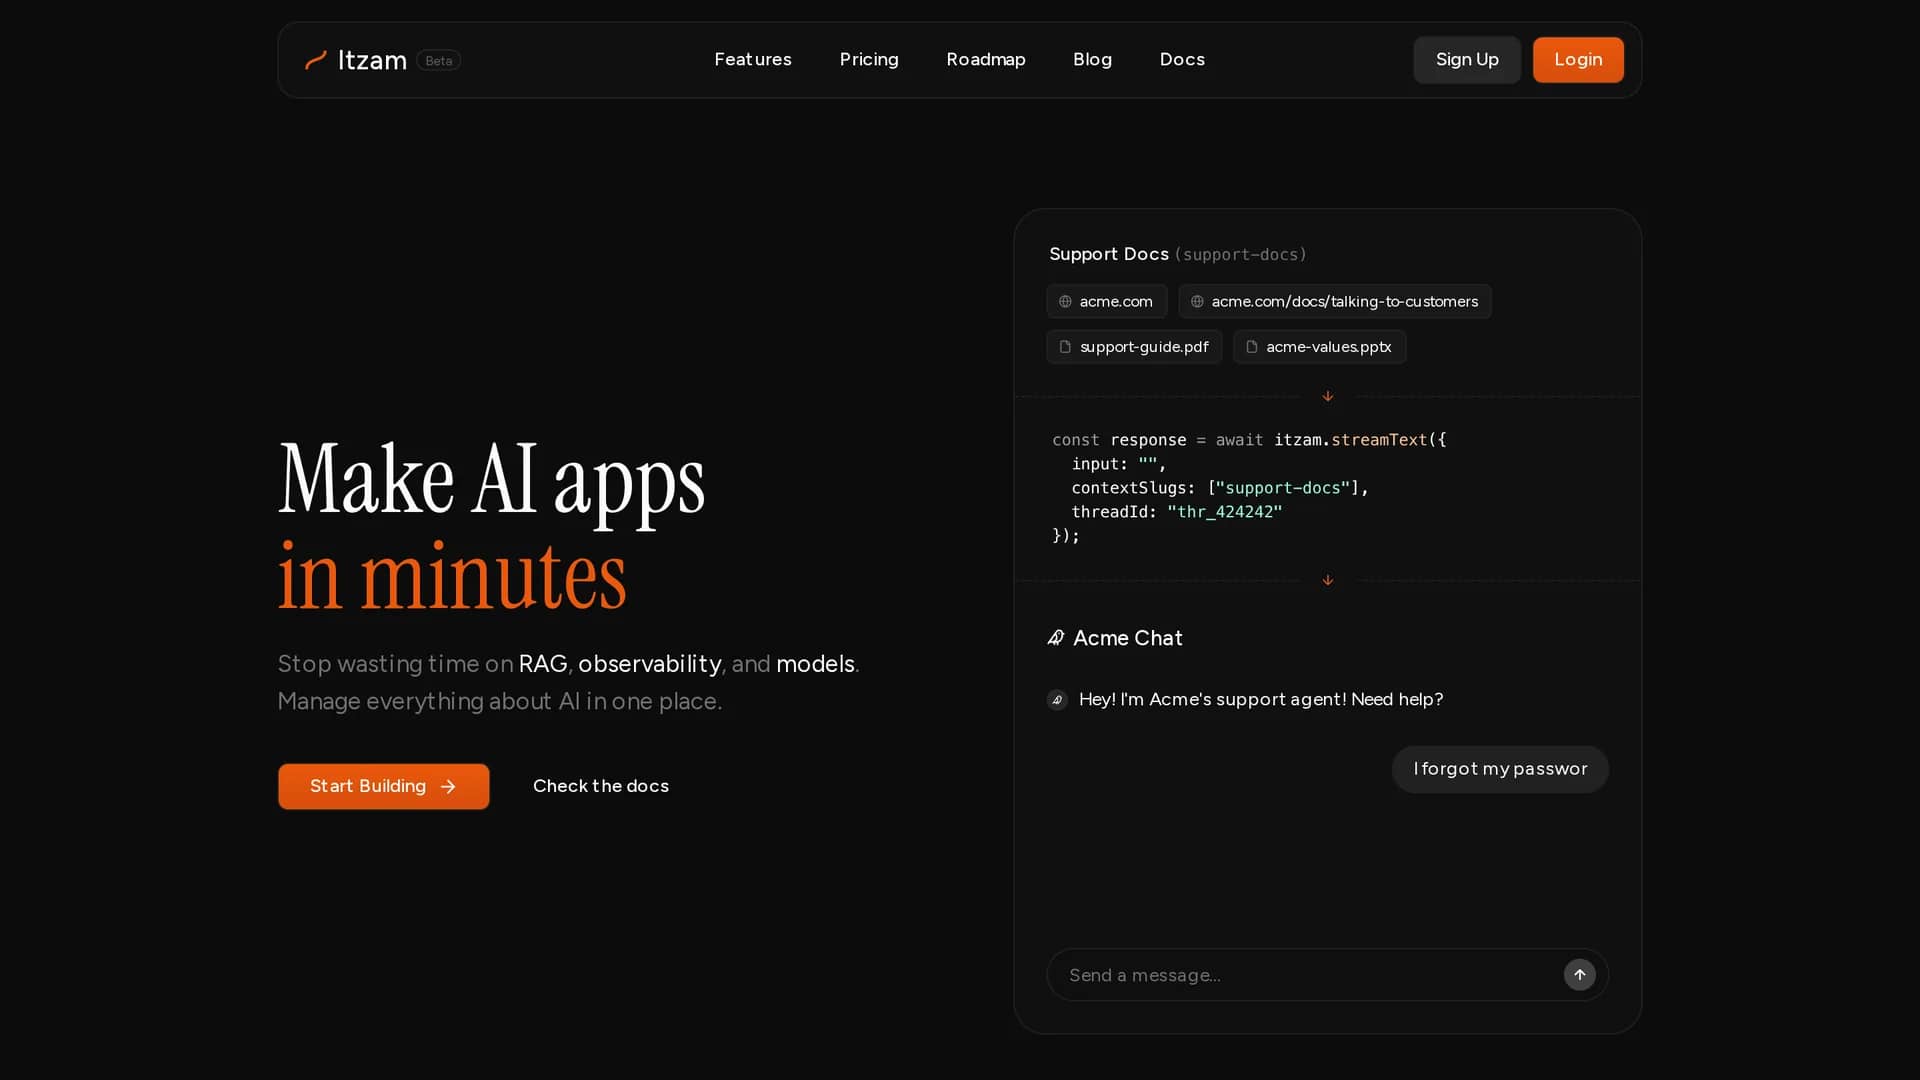Click the (support-docs) slug text
This screenshot has height=1080, width=1920.
coord(1240,255)
